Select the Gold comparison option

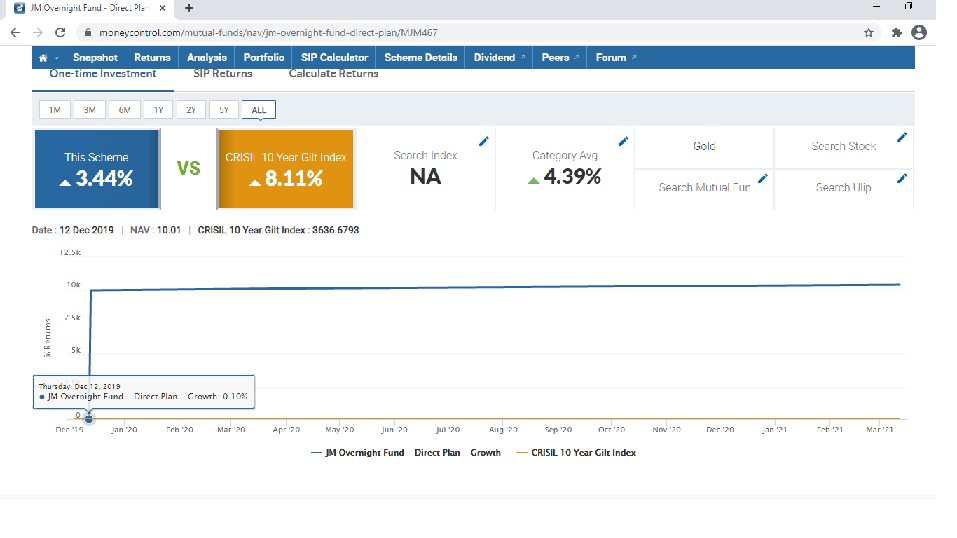click(704, 147)
